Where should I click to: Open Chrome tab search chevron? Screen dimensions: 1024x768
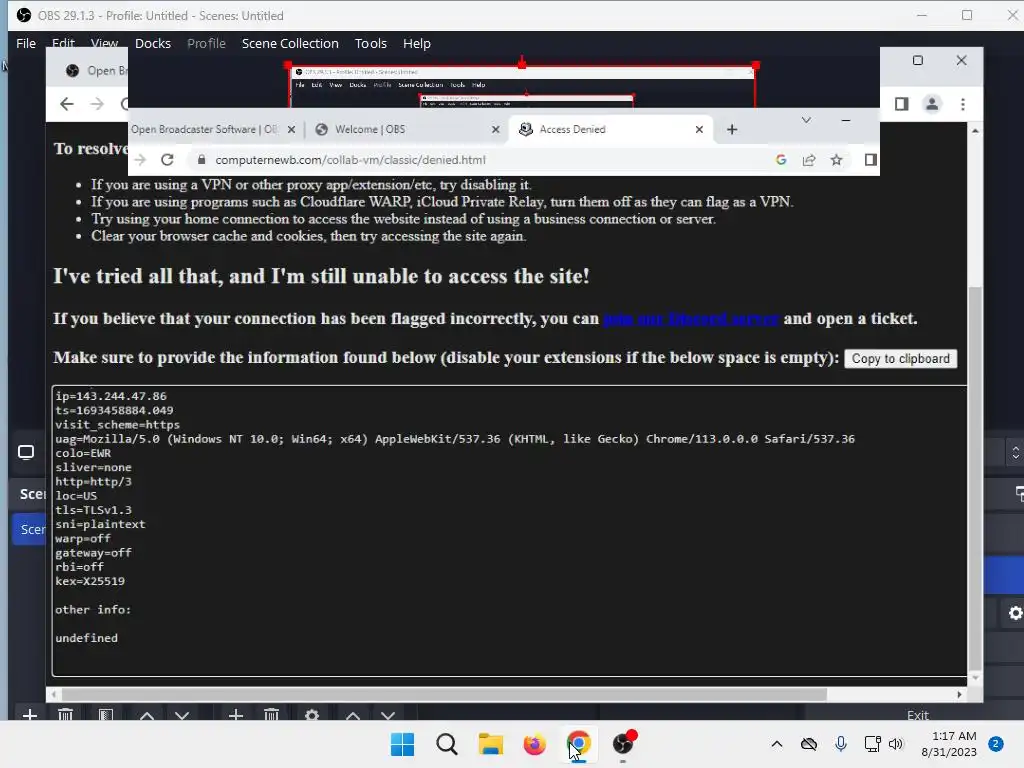click(807, 120)
